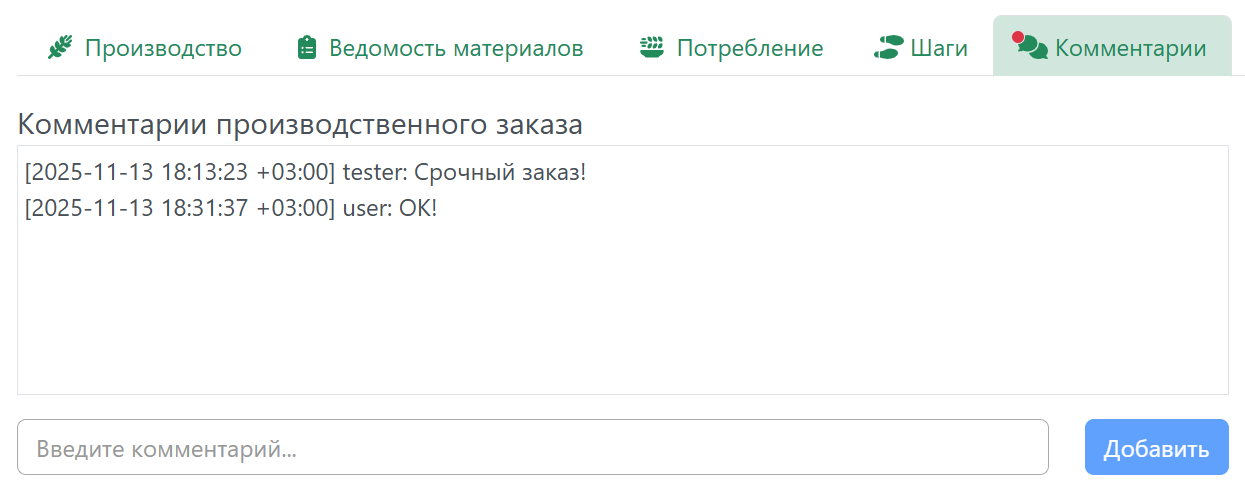Select the Шаги tab
1245x495 pixels.
[938, 48]
